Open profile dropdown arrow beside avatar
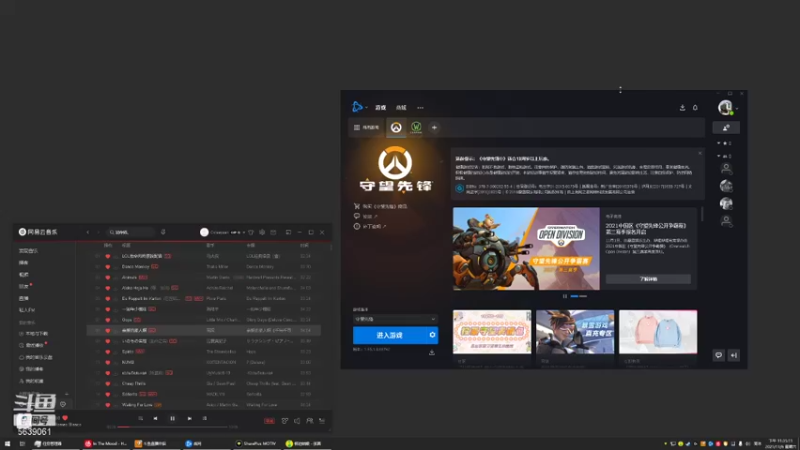 coord(737,108)
